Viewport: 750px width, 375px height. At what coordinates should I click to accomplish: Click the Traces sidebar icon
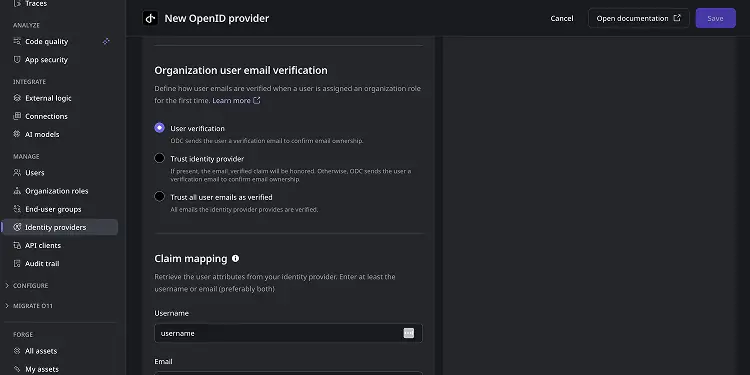[17, 3]
